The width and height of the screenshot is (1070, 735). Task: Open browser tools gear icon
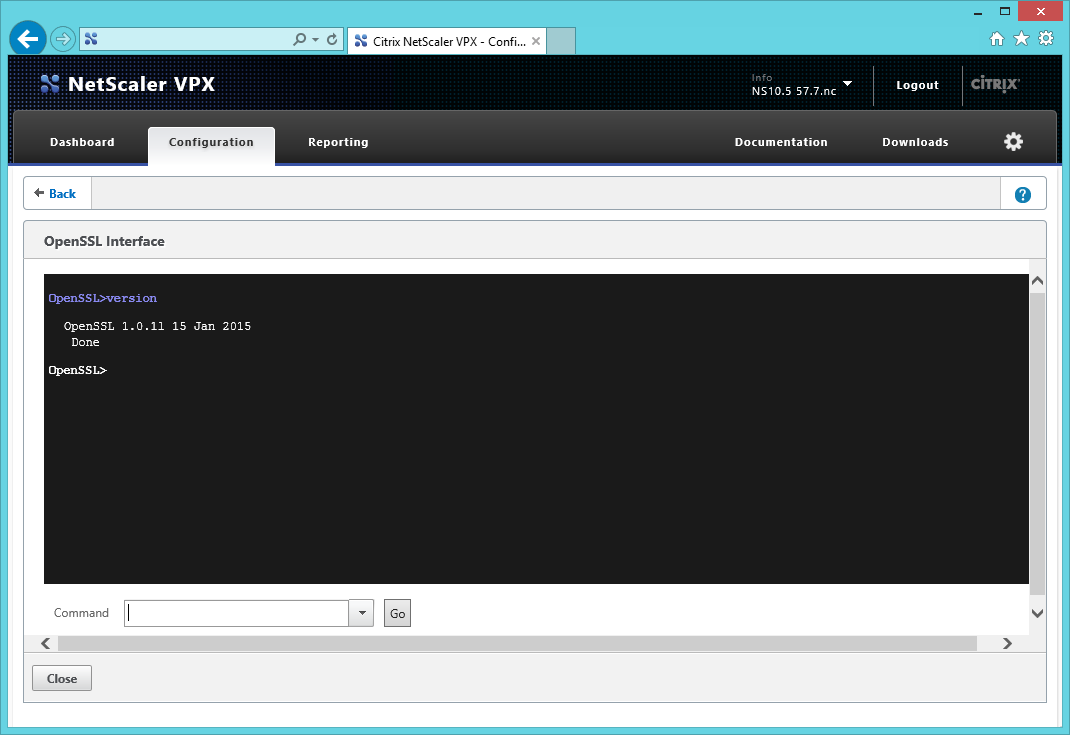[1046, 38]
